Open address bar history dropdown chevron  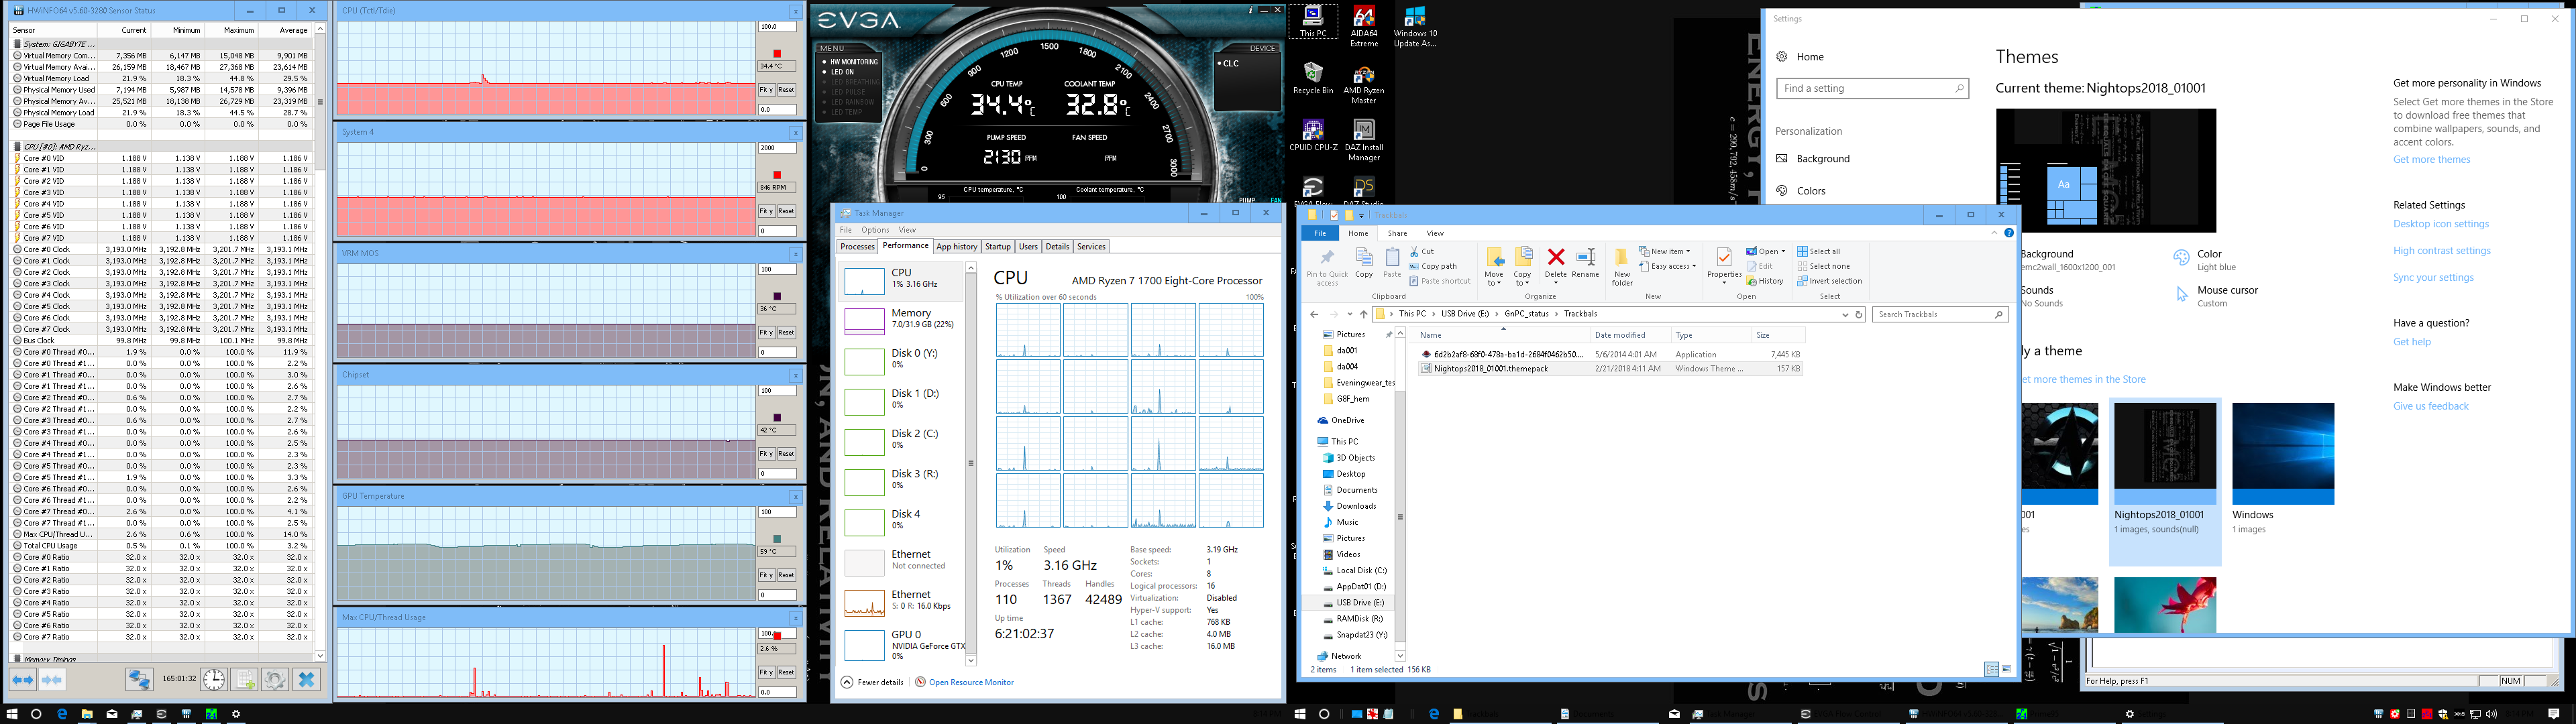pos(1845,314)
